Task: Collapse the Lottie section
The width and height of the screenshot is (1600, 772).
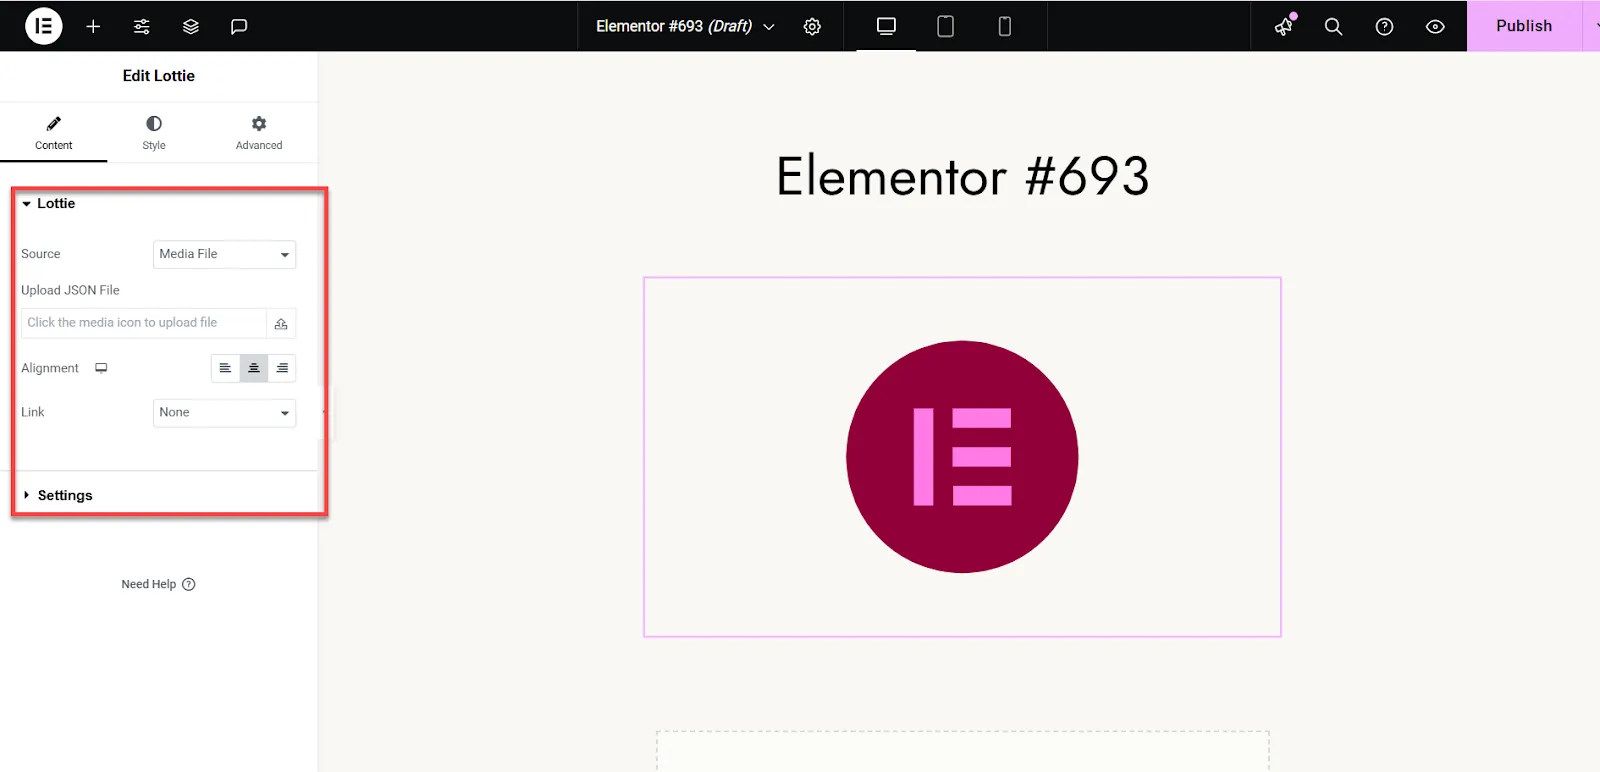Action: 48,203
